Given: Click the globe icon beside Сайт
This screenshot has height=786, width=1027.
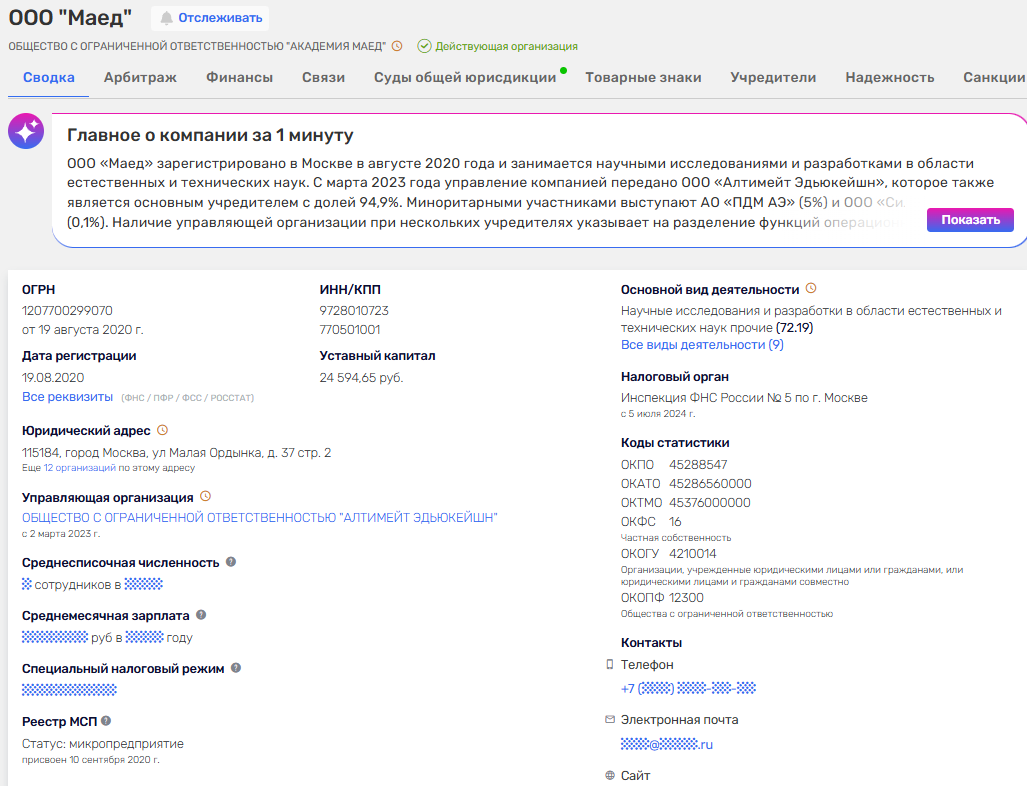Looking at the screenshot, I should point(610,776).
